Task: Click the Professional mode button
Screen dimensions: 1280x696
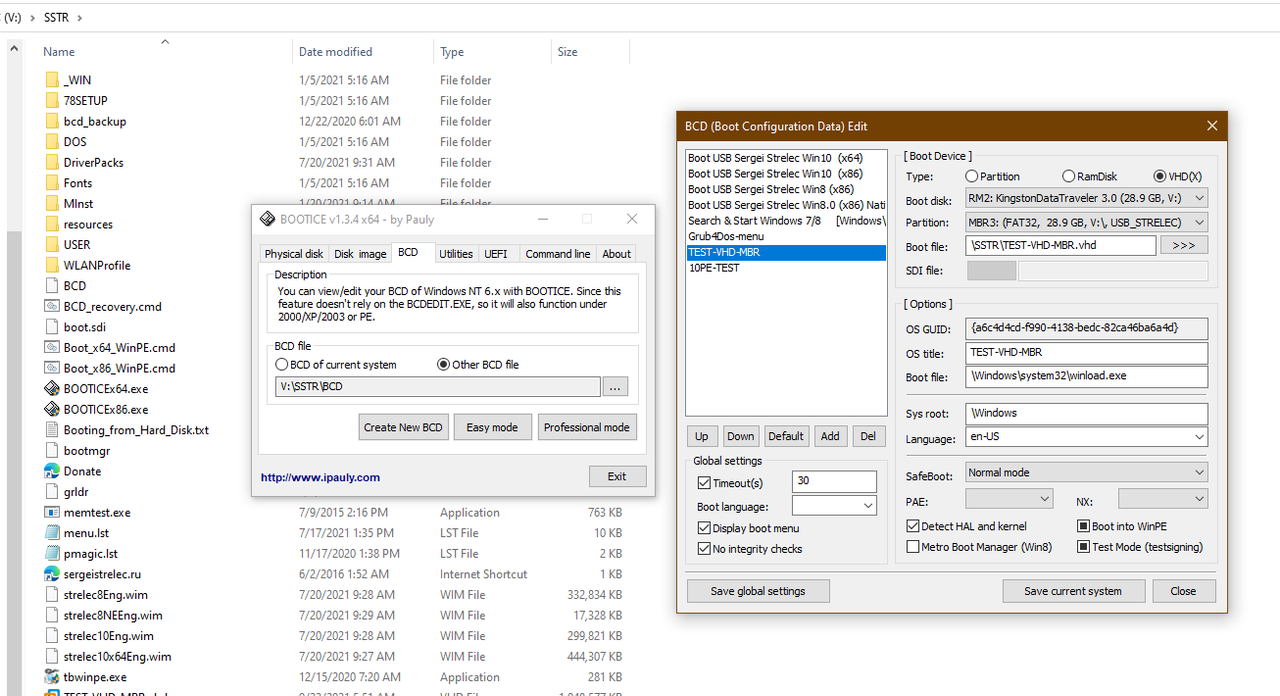Action: 587,427
